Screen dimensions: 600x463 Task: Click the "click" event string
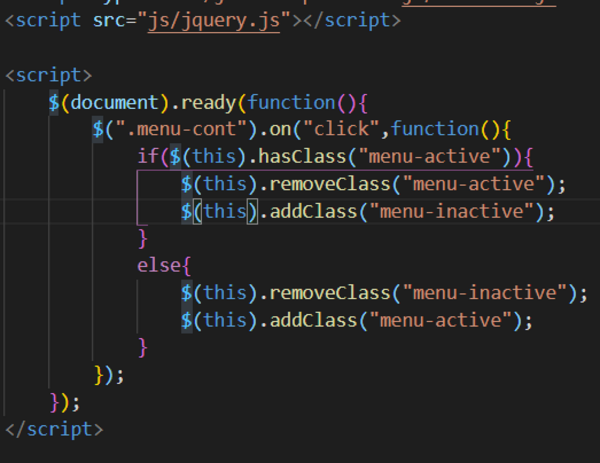341,129
